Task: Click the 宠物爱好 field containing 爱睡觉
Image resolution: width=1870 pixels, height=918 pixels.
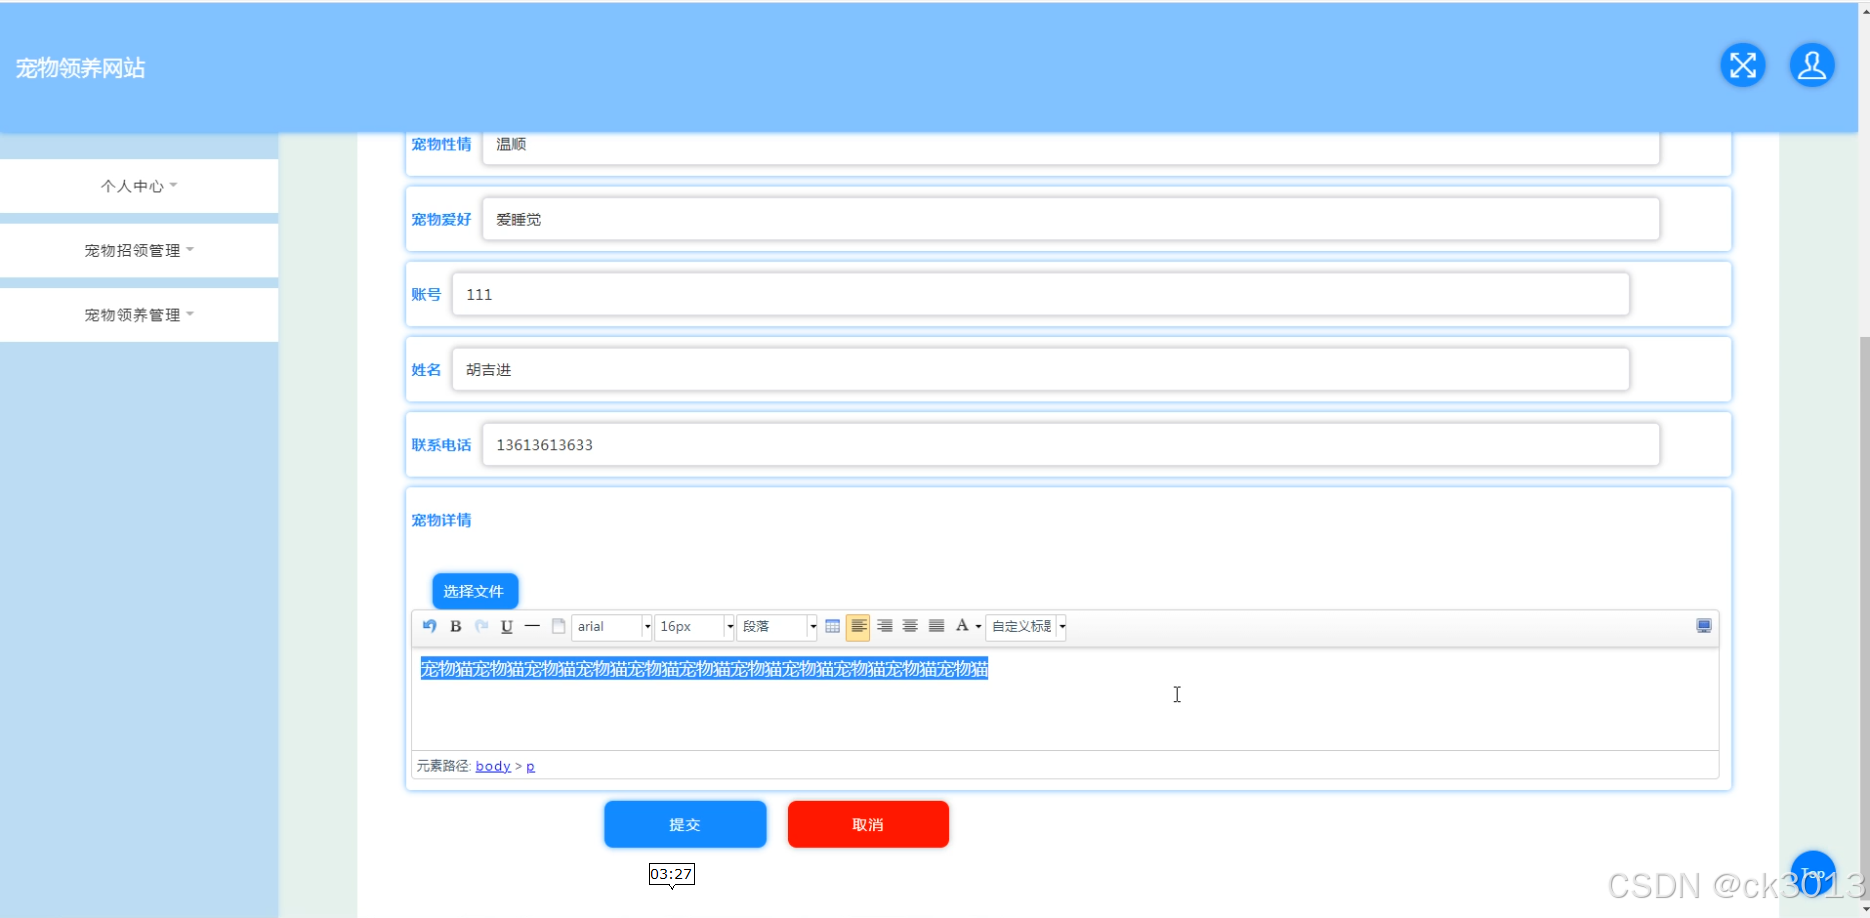Action: coord(1071,219)
